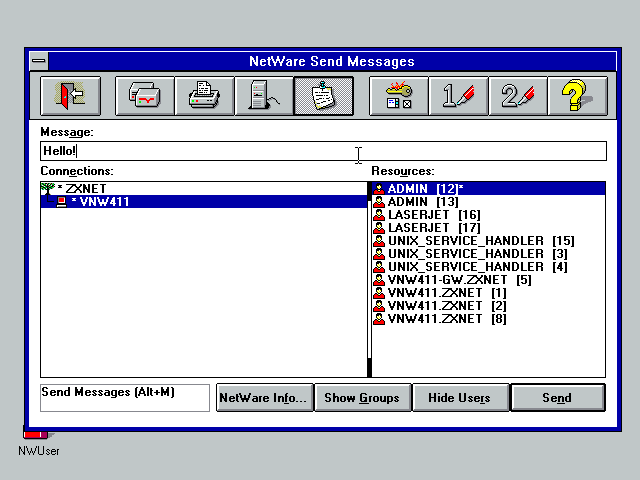Click the NWUser minimized desktop icon
This screenshot has height=480, width=640.
38,443
